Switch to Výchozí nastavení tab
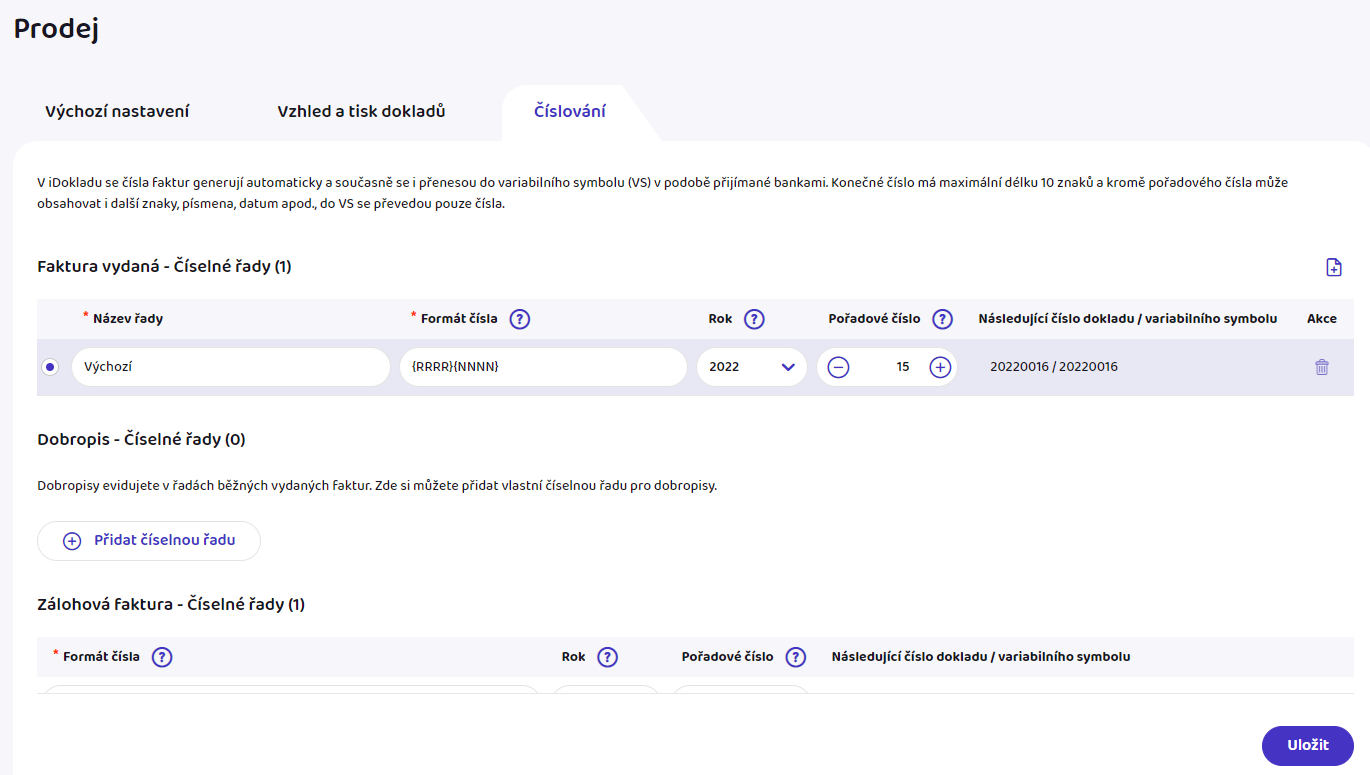The height and width of the screenshot is (775, 1370). click(x=117, y=111)
